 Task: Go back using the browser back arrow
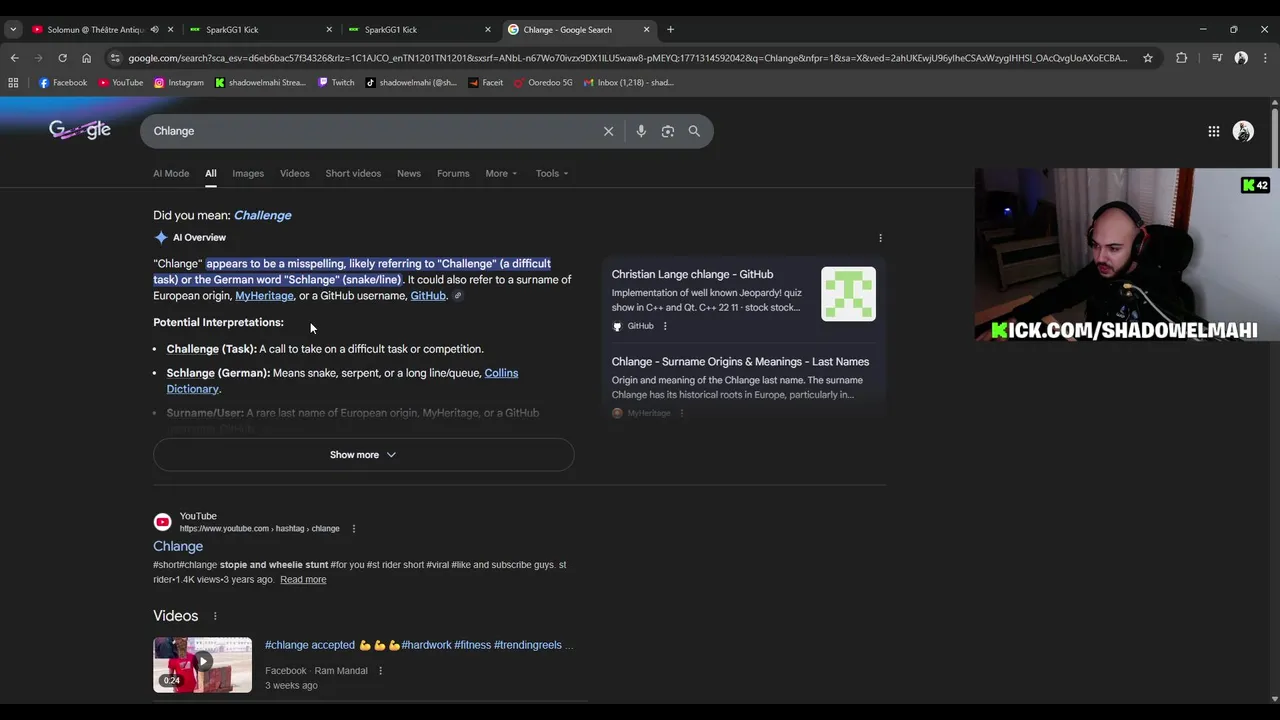coord(14,58)
